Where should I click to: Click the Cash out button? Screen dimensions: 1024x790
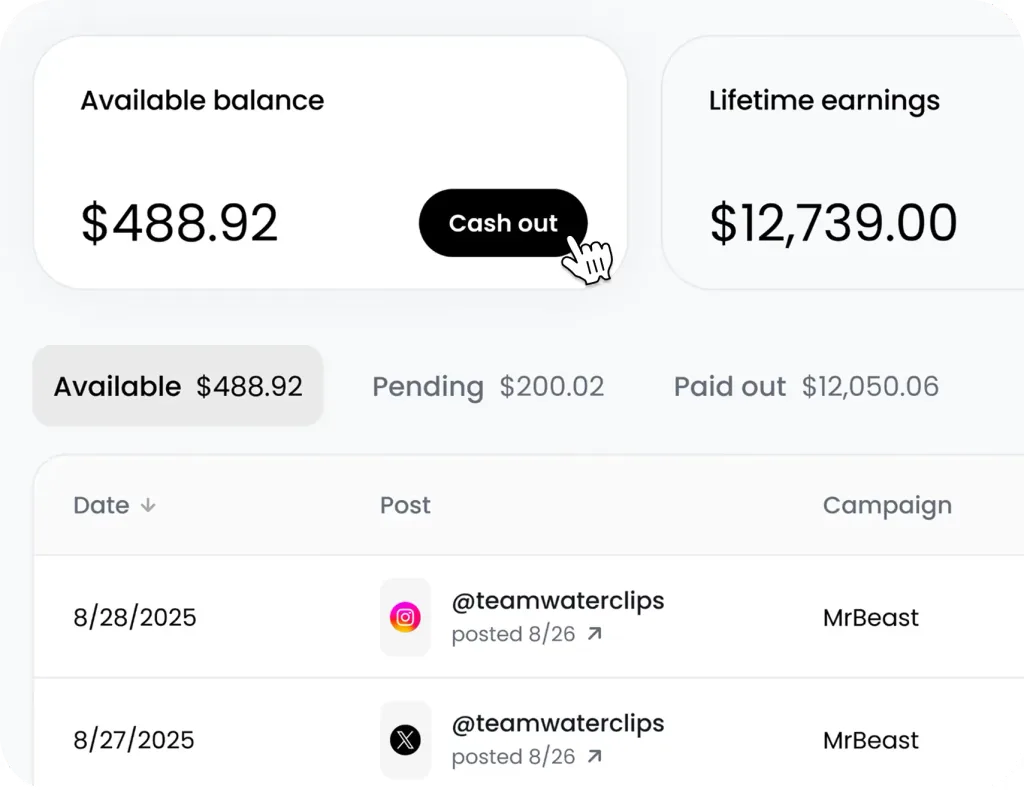pyautogui.click(x=502, y=223)
